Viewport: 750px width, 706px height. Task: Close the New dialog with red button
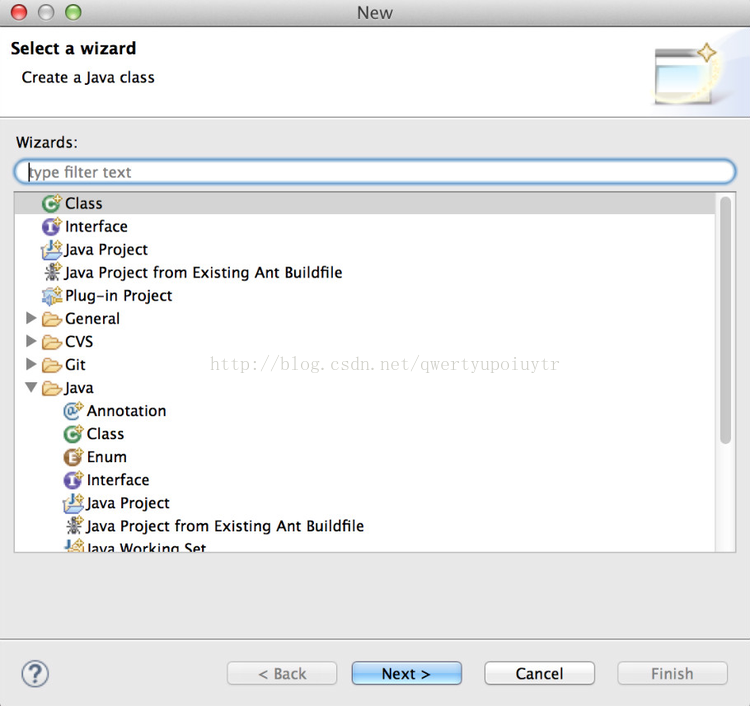coord(19,12)
